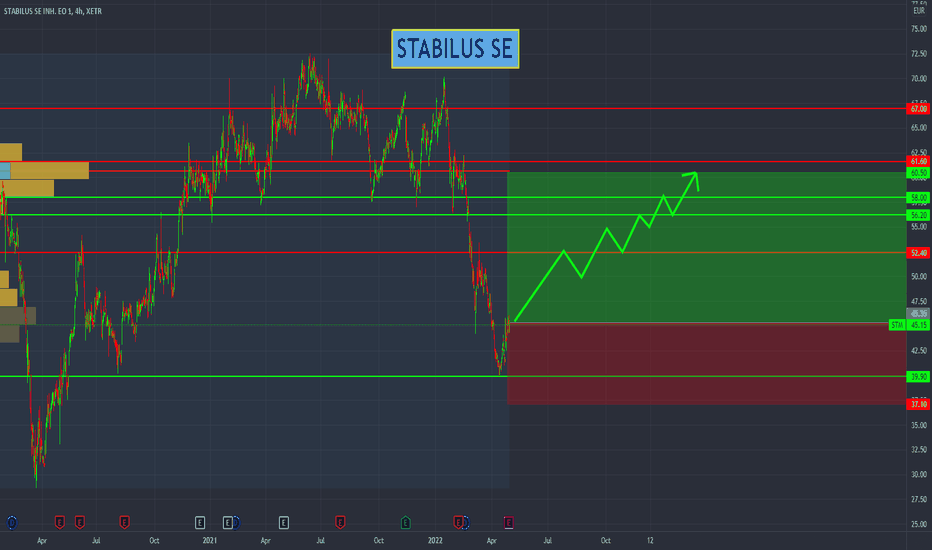The height and width of the screenshot is (550, 932).
Task: Click the 2021 label on time axis
Action: tap(209, 540)
